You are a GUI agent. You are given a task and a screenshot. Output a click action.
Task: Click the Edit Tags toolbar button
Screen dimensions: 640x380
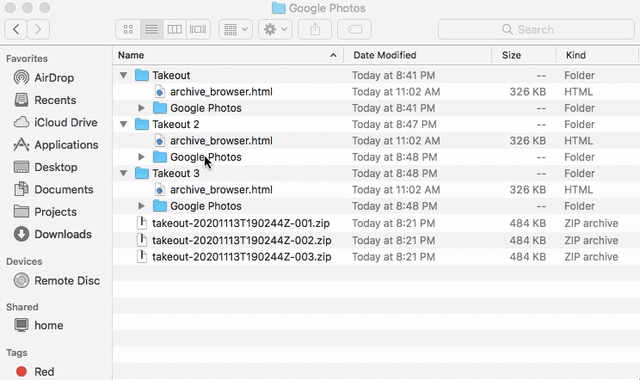coord(354,29)
